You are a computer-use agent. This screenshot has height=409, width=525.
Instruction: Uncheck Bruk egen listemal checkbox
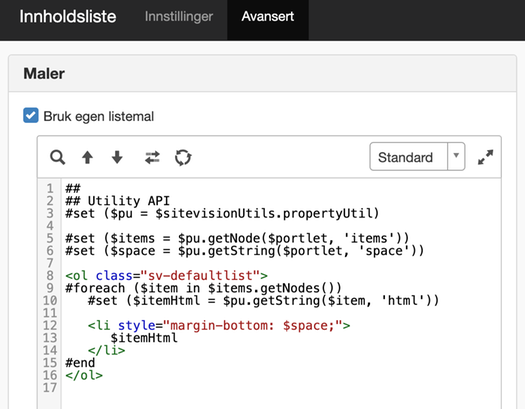click(x=31, y=115)
